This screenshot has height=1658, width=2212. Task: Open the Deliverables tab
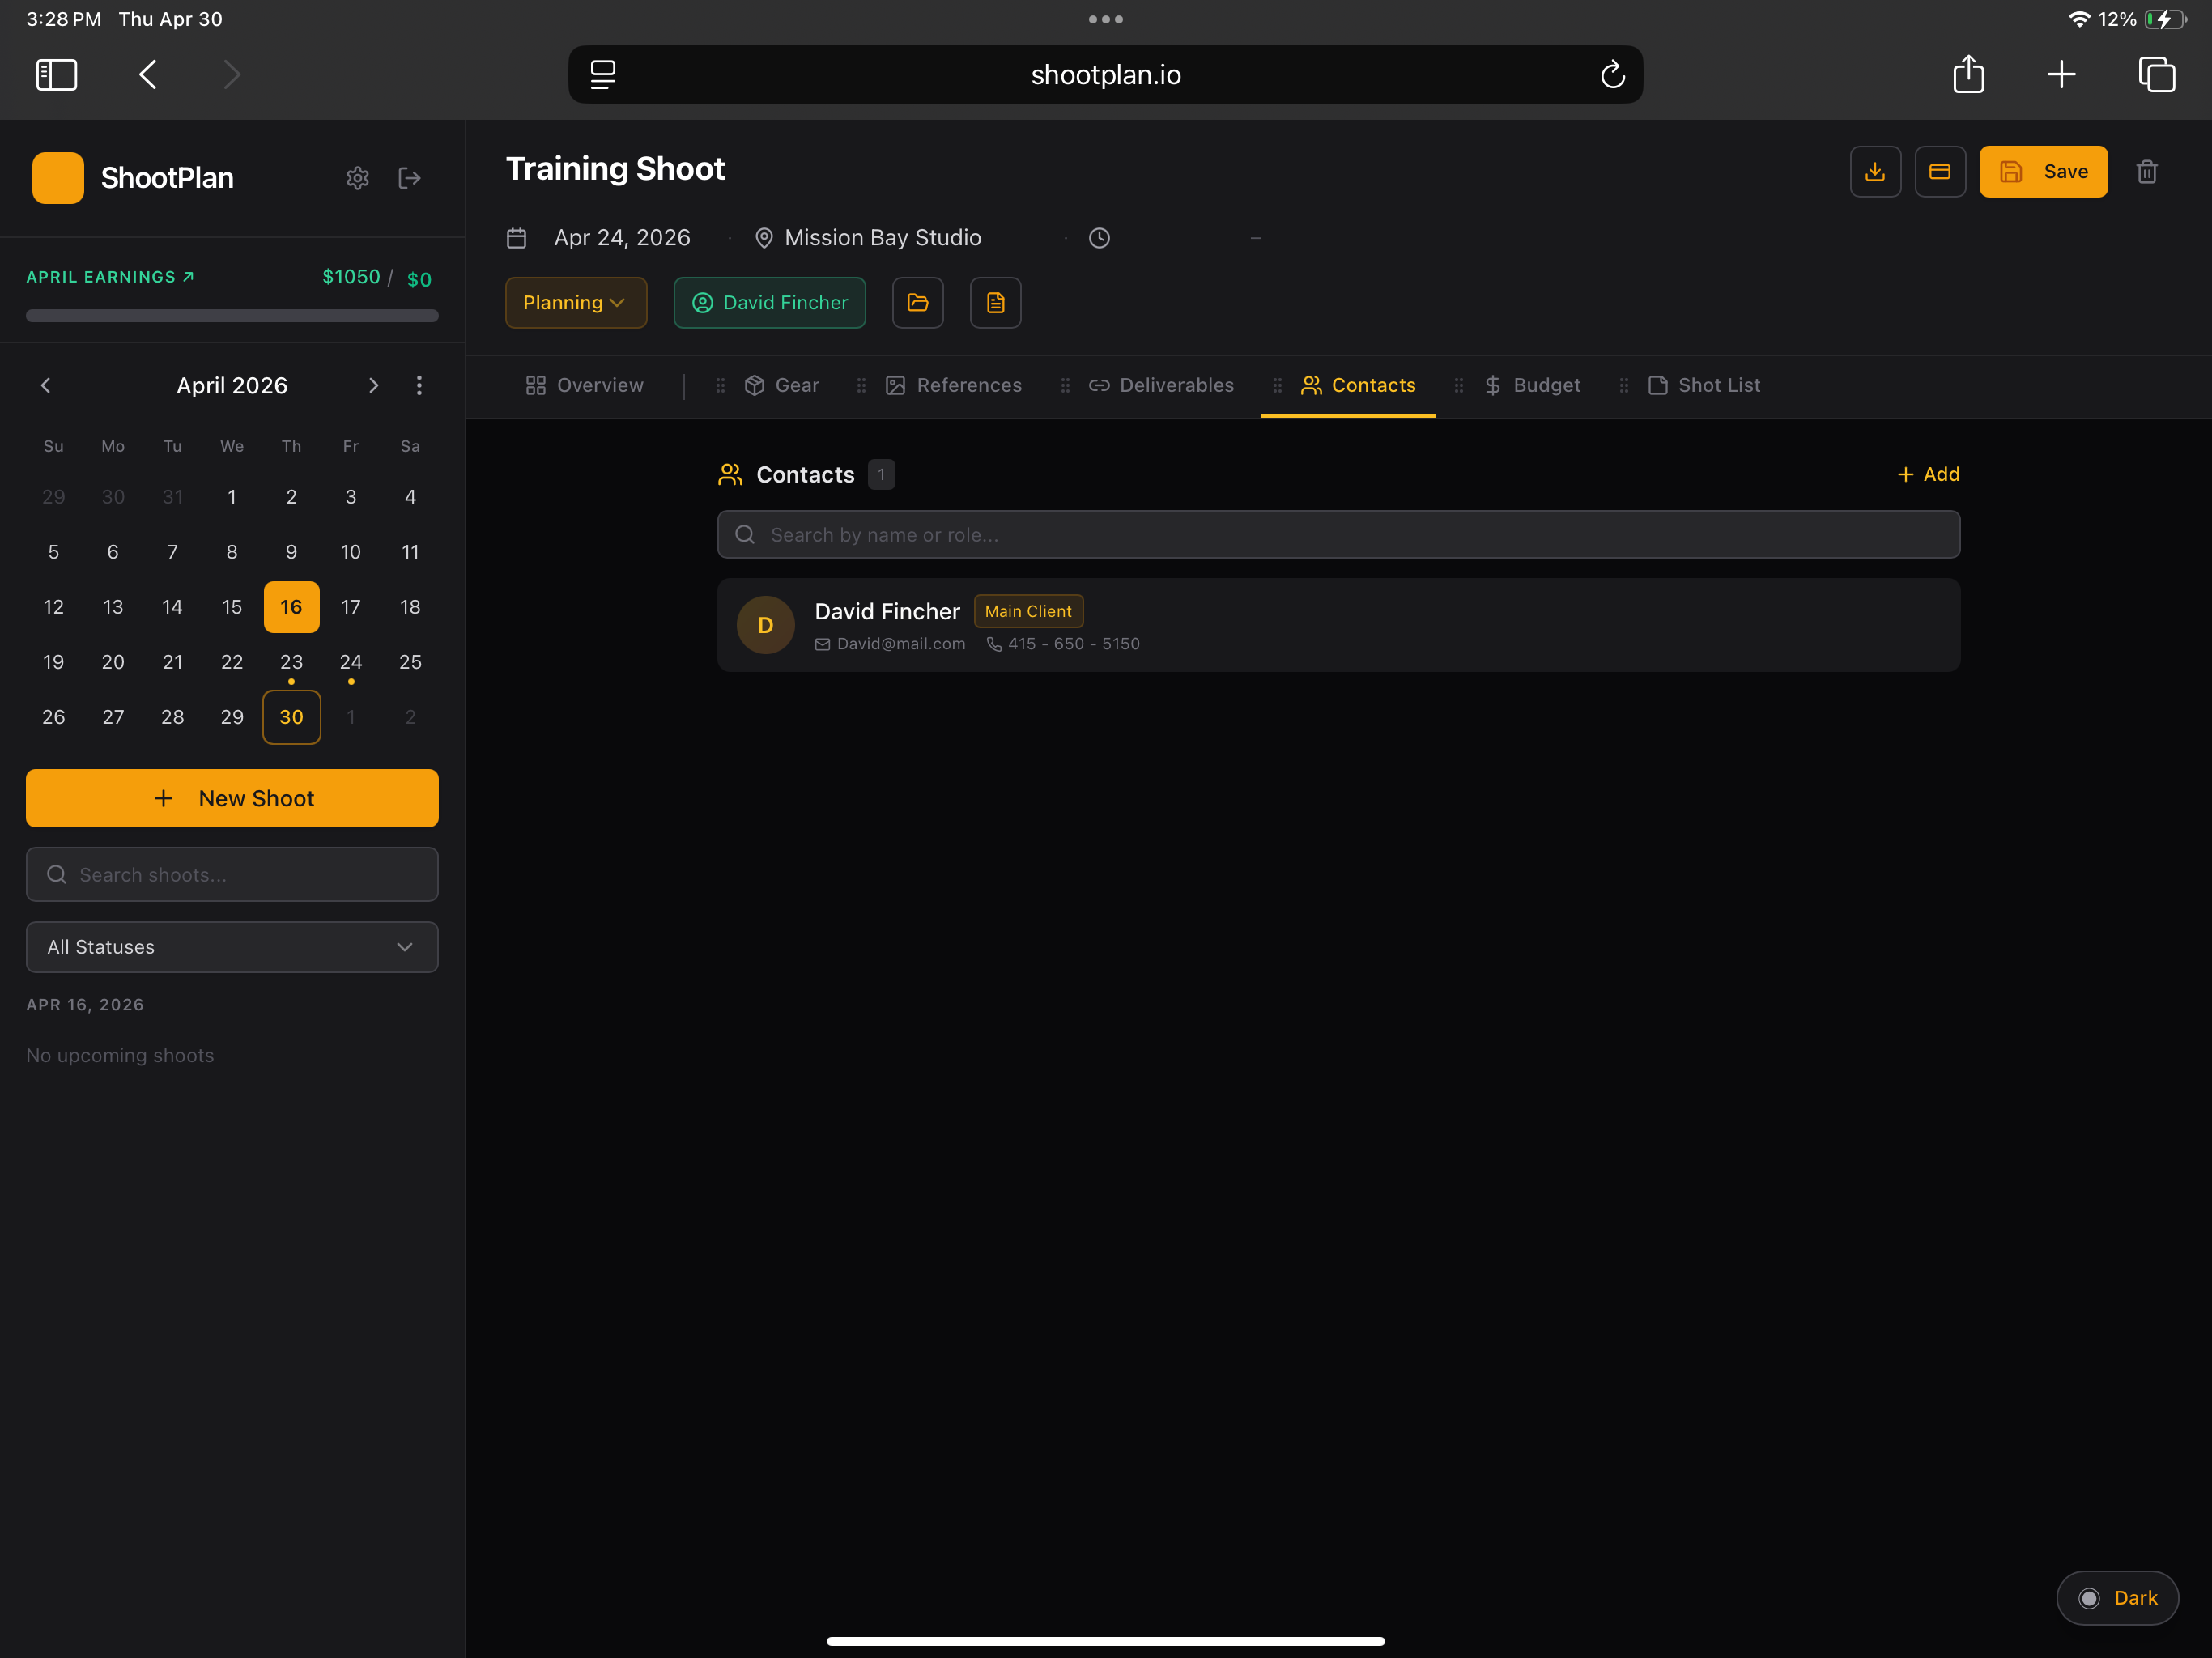point(1161,386)
